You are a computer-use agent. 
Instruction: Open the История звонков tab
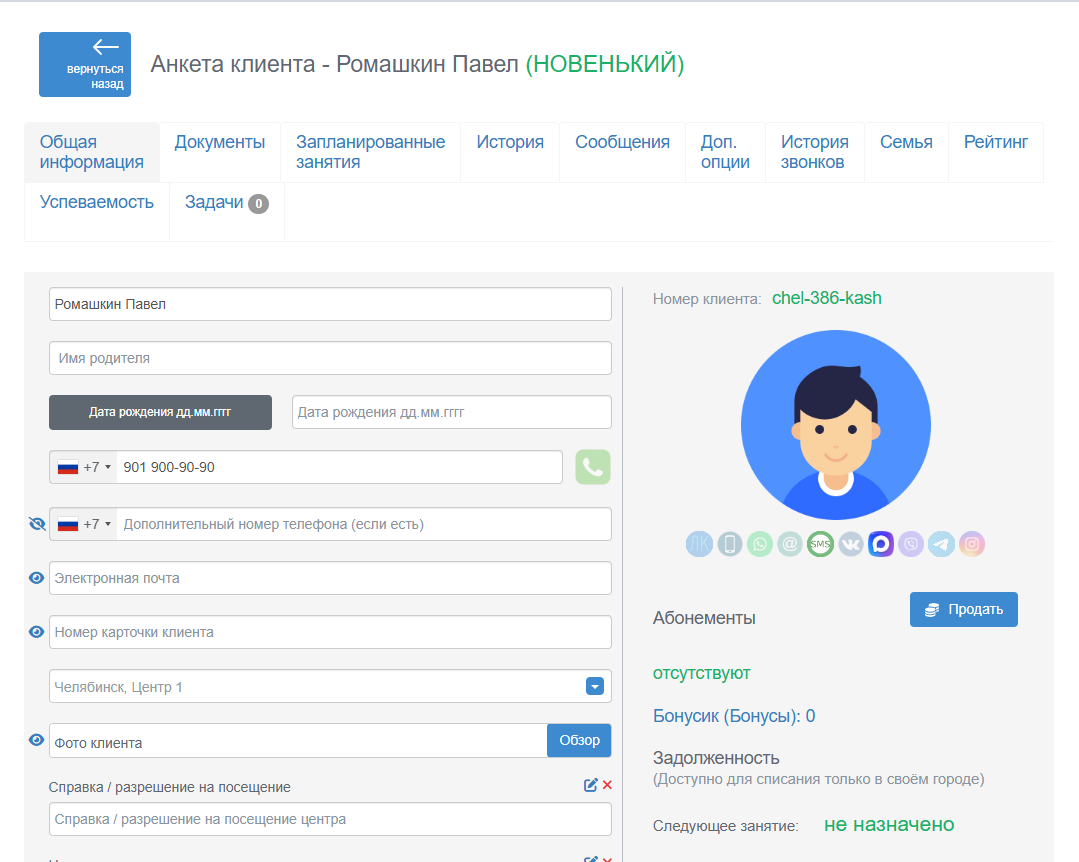coord(814,152)
